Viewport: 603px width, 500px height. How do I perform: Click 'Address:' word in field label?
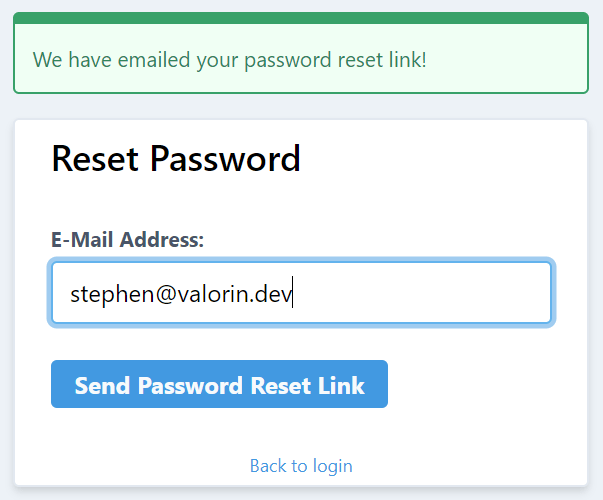(x=162, y=240)
